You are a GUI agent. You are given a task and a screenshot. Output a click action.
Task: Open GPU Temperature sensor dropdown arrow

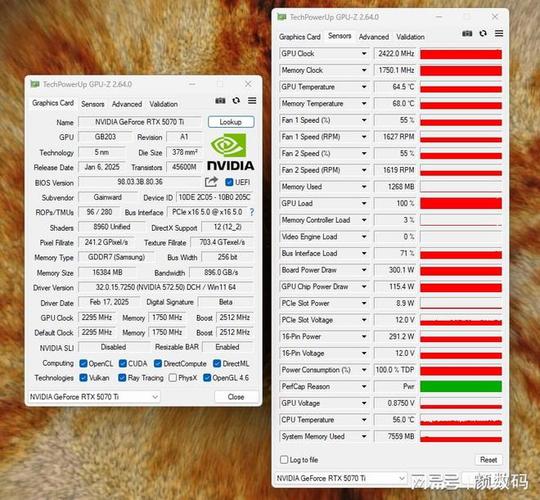pyautogui.click(x=364, y=87)
